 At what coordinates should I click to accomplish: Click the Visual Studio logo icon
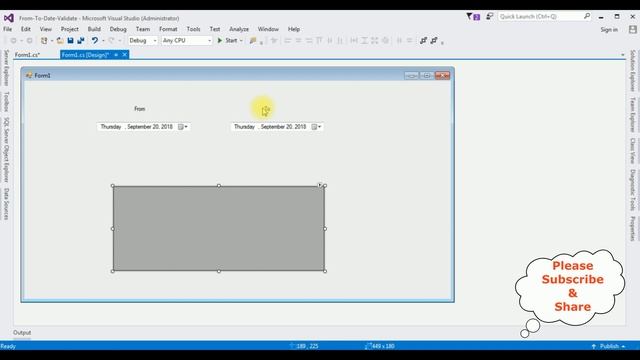[9, 18]
